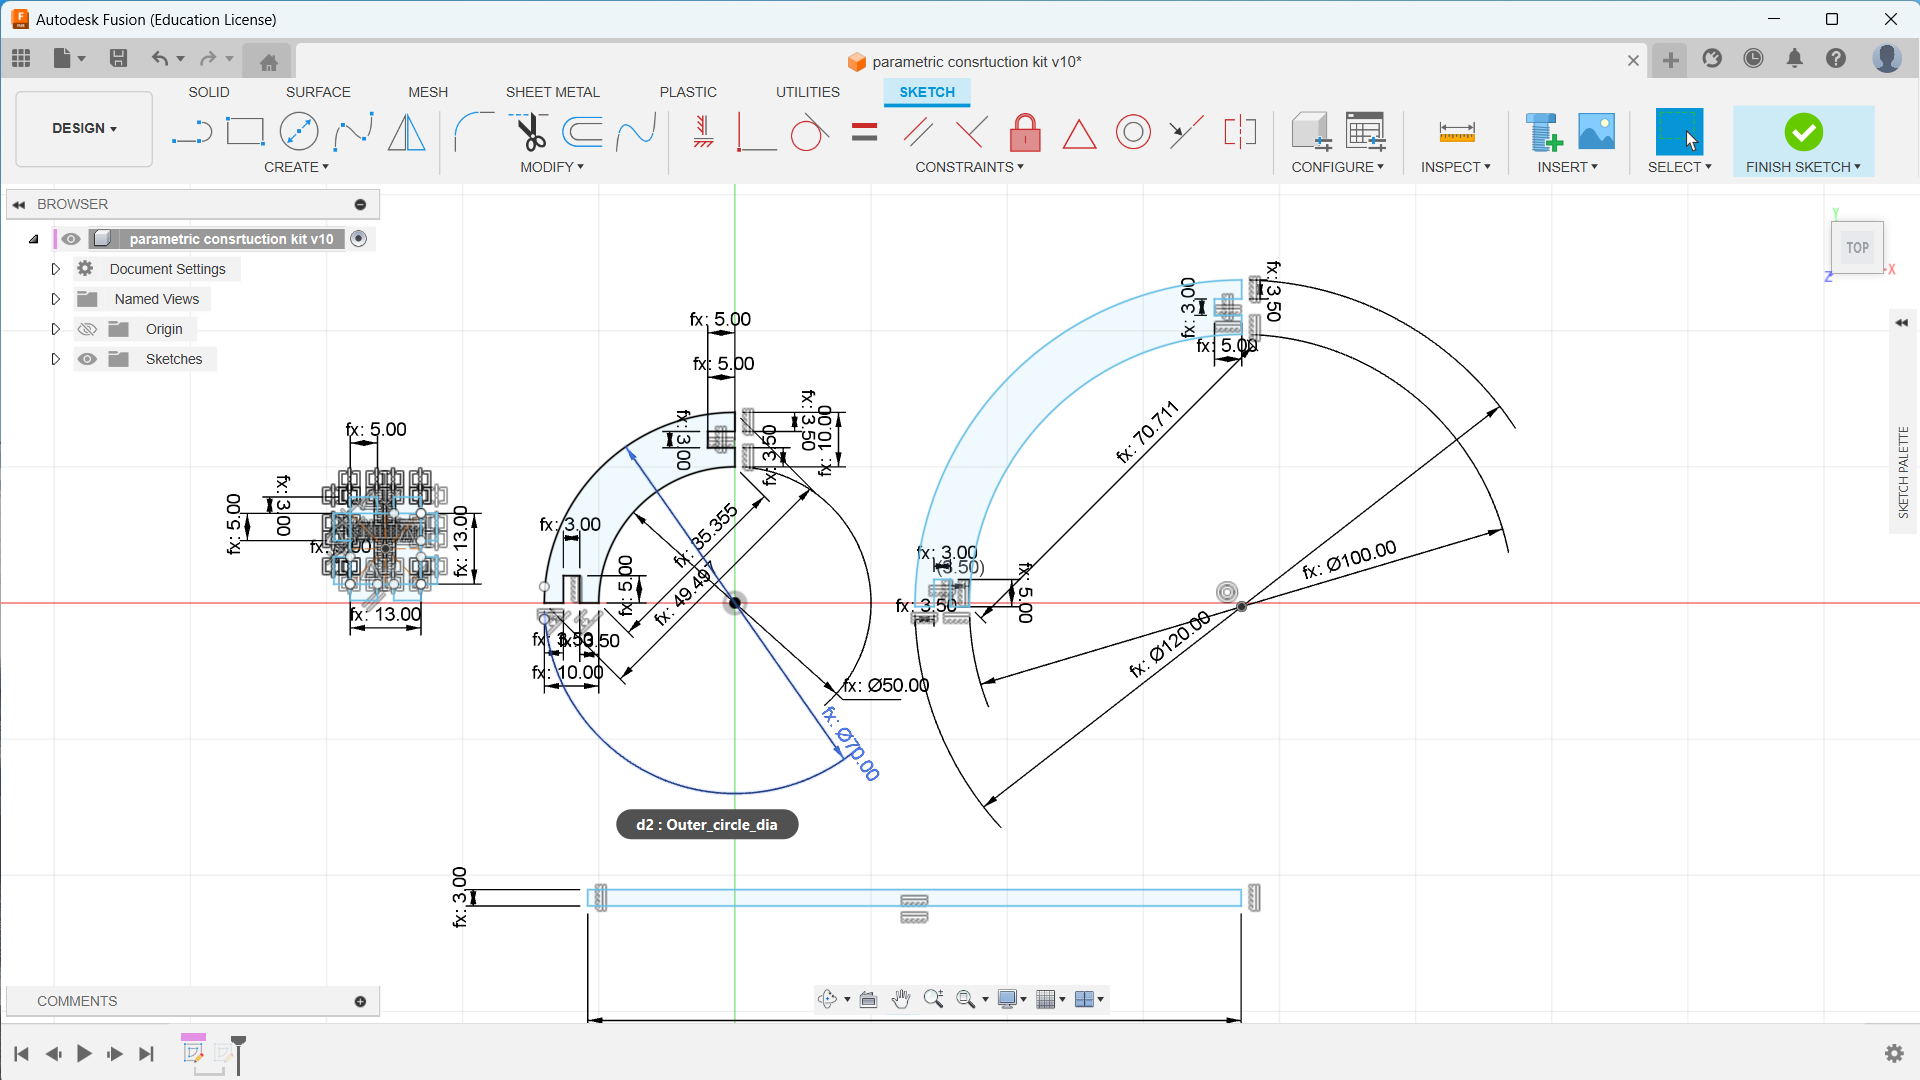Screen dimensions: 1920x1080
Task: Open the Measure inspect tool
Action: pos(1456,132)
